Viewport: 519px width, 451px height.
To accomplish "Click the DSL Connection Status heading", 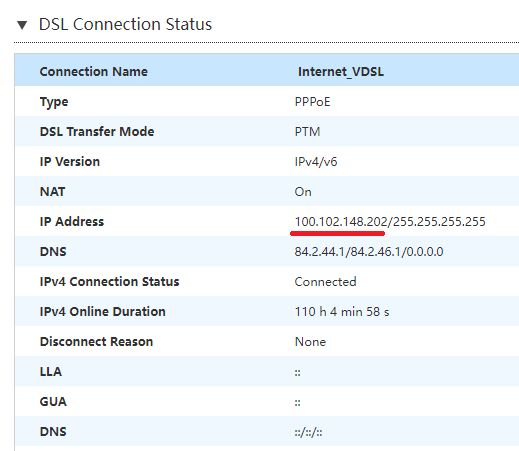I will (125, 24).
